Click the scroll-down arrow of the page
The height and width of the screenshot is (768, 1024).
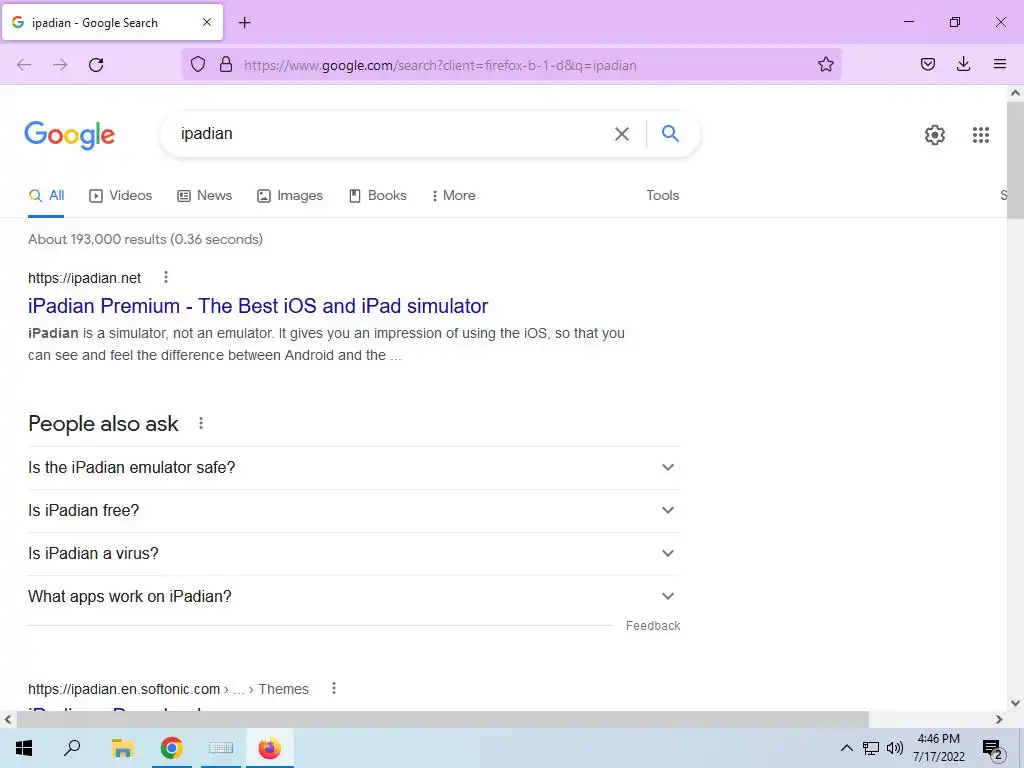click(x=1015, y=703)
